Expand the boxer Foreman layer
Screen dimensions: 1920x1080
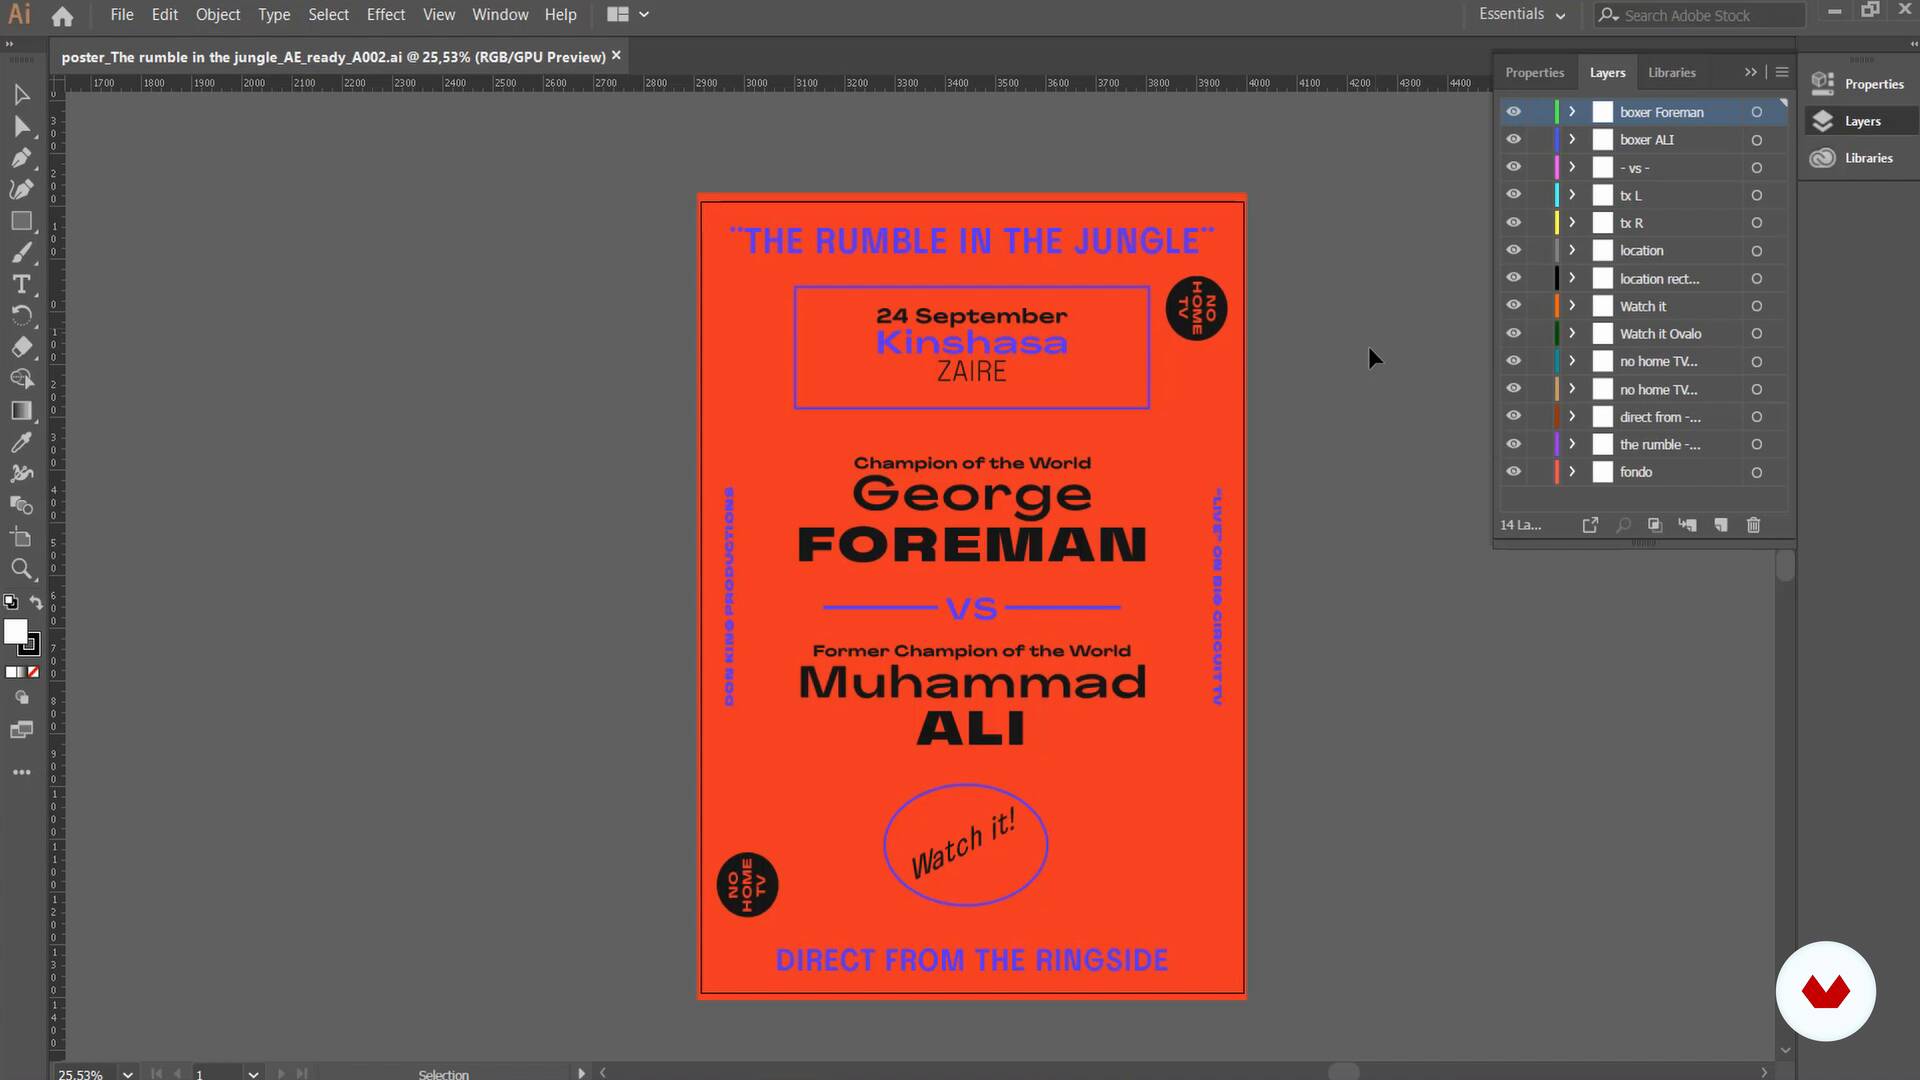(x=1572, y=112)
